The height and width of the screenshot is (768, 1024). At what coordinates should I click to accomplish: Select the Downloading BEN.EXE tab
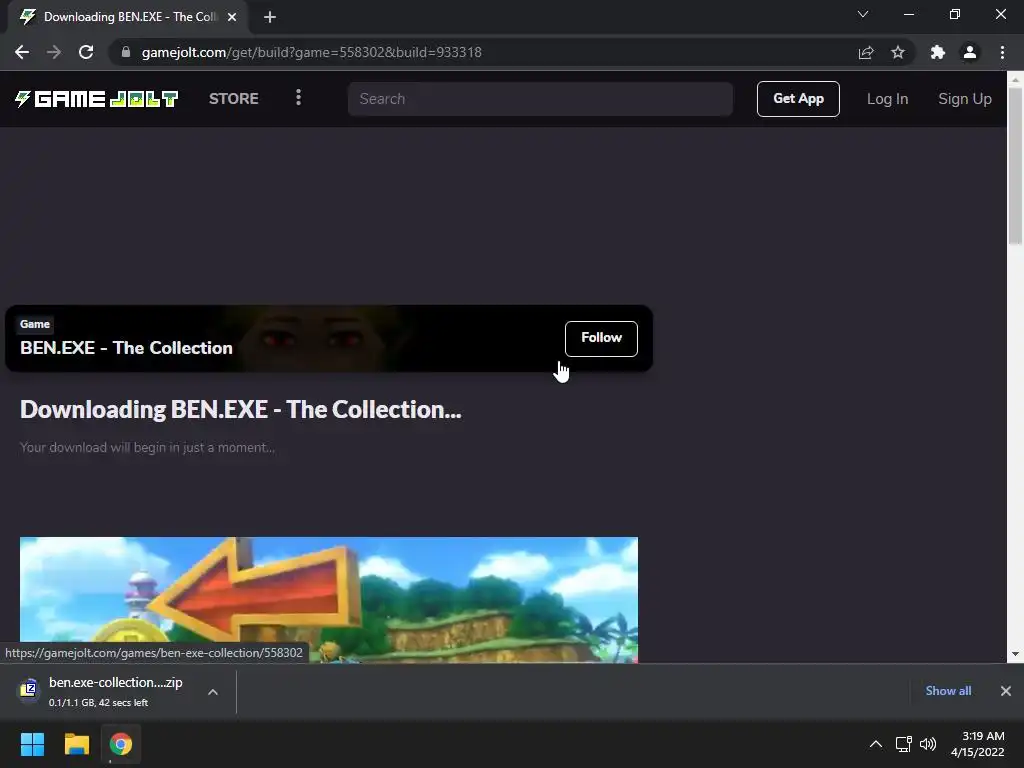click(128, 17)
